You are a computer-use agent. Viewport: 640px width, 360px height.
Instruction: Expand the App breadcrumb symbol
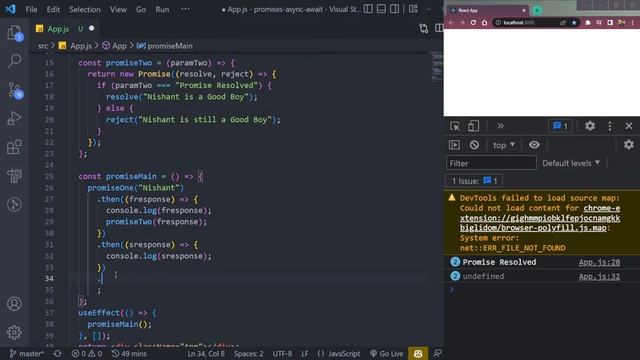(115, 46)
